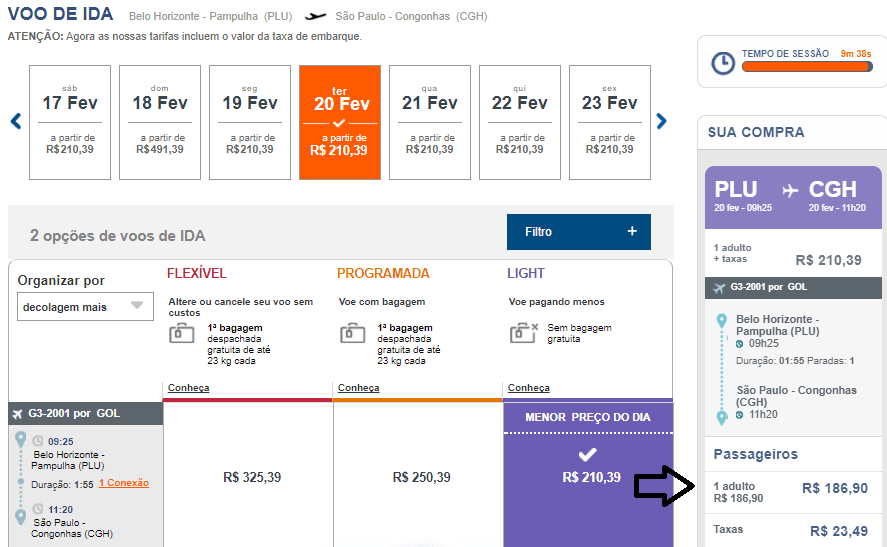Switch to the 21 Fev date tab
Image resolution: width=887 pixels, height=547 pixels.
point(430,122)
